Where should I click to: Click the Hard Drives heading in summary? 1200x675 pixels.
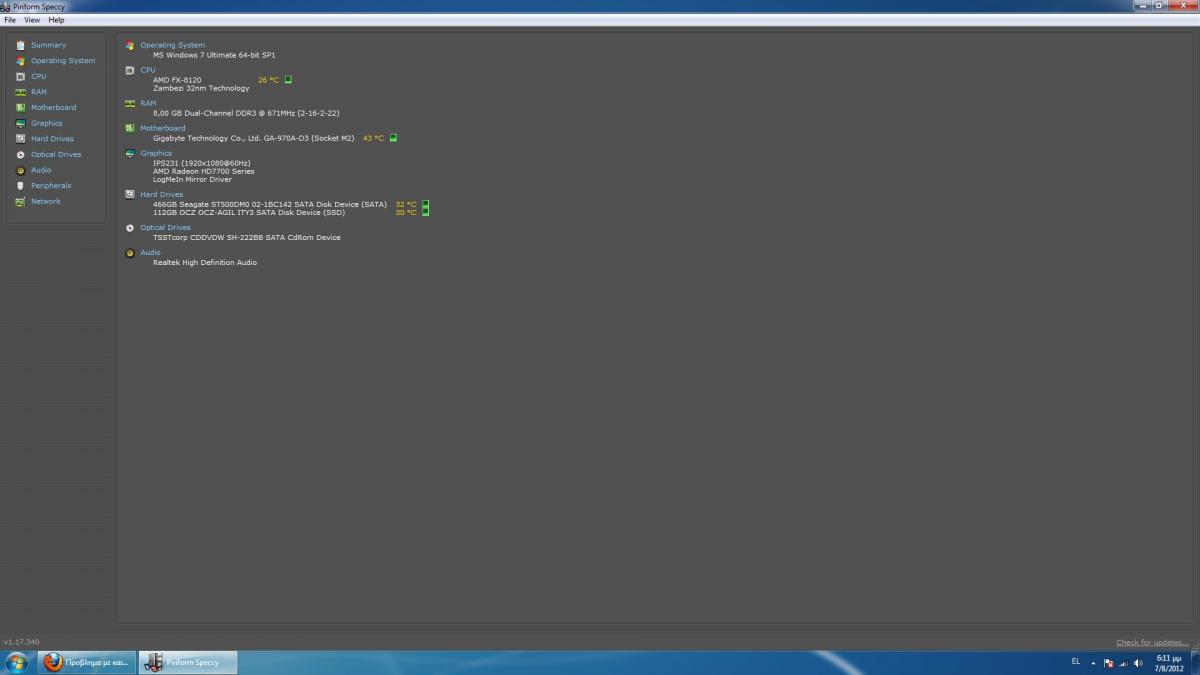coord(161,195)
